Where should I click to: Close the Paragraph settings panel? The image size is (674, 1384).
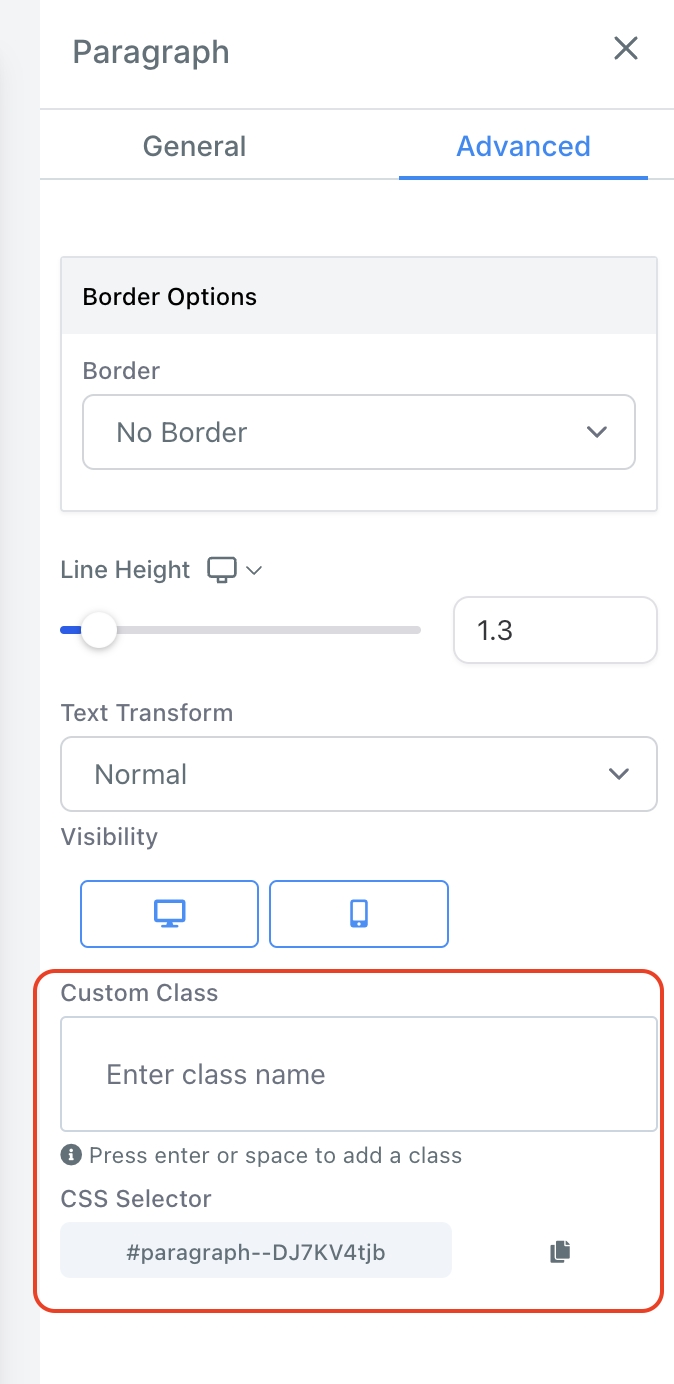pyautogui.click(x=626, y=49)
